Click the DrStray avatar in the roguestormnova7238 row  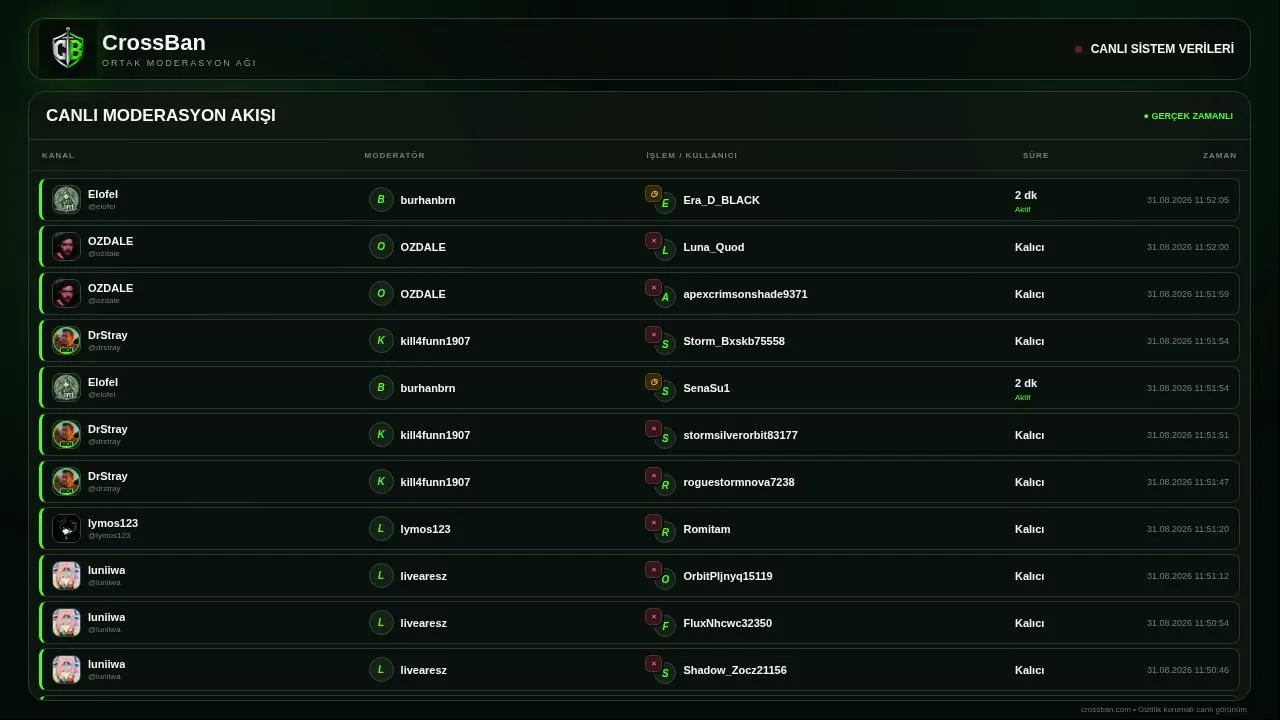point(66,481)
